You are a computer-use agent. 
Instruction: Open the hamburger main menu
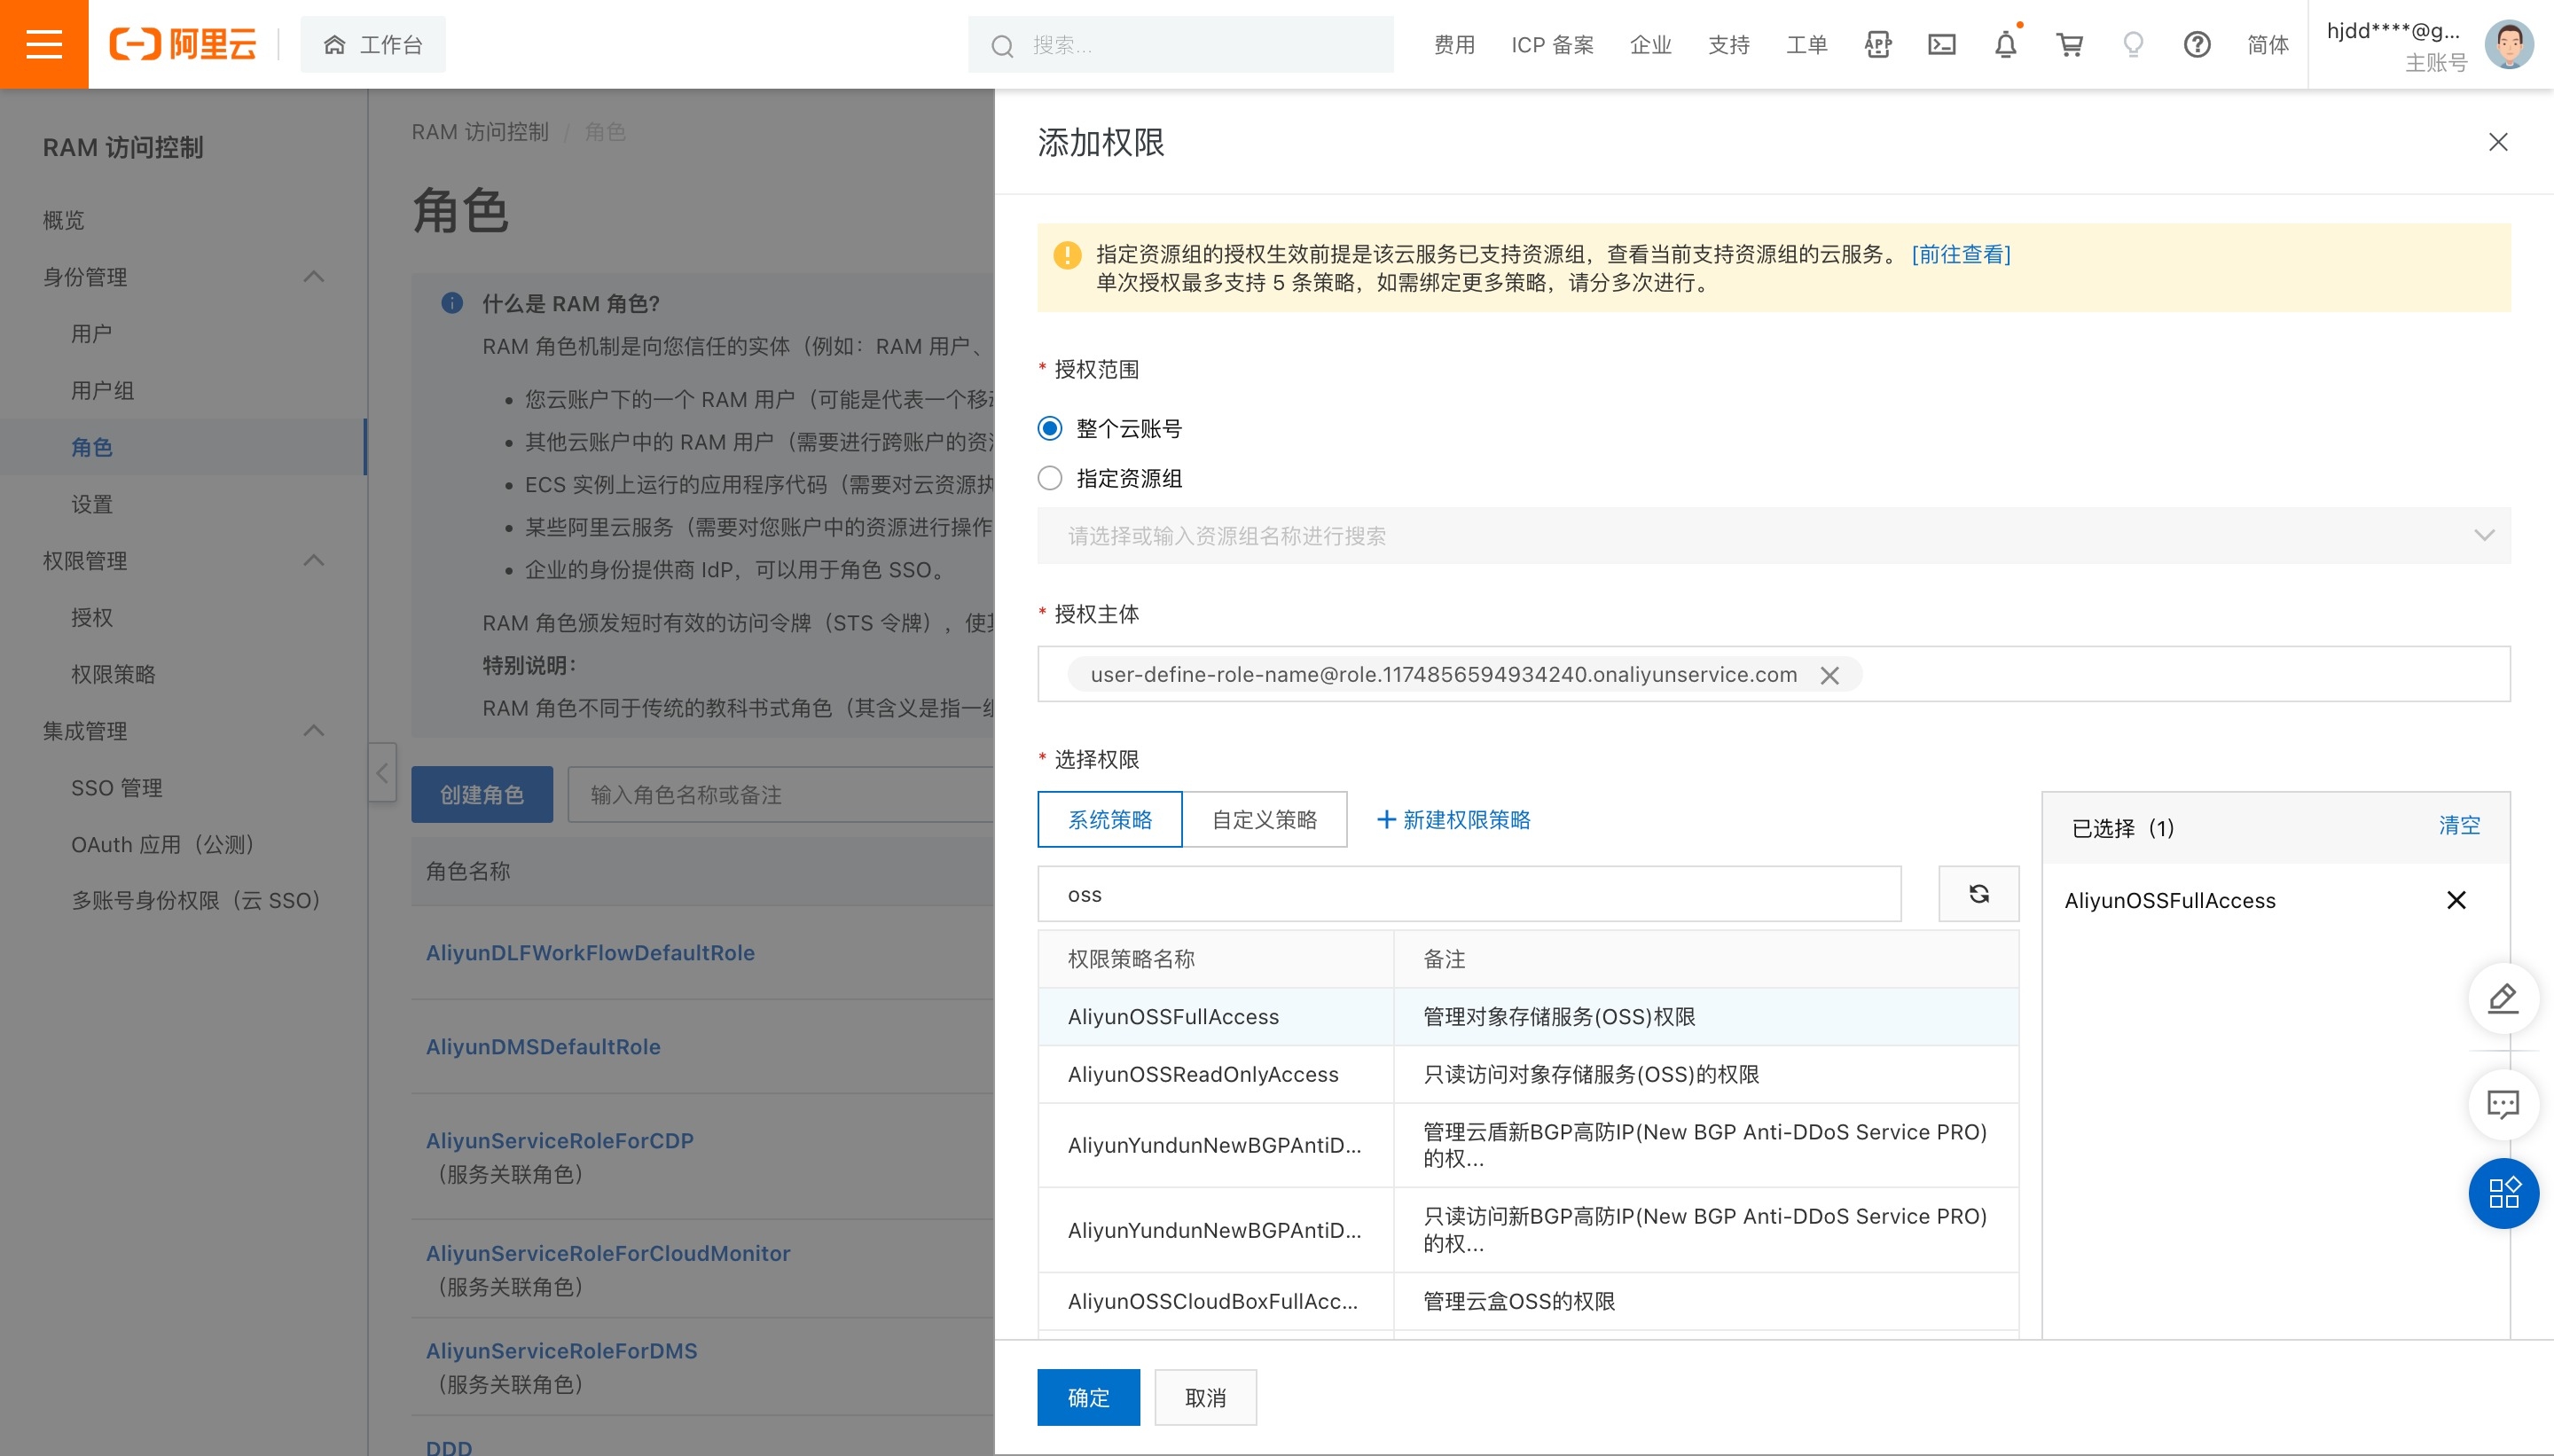(44, 44)
